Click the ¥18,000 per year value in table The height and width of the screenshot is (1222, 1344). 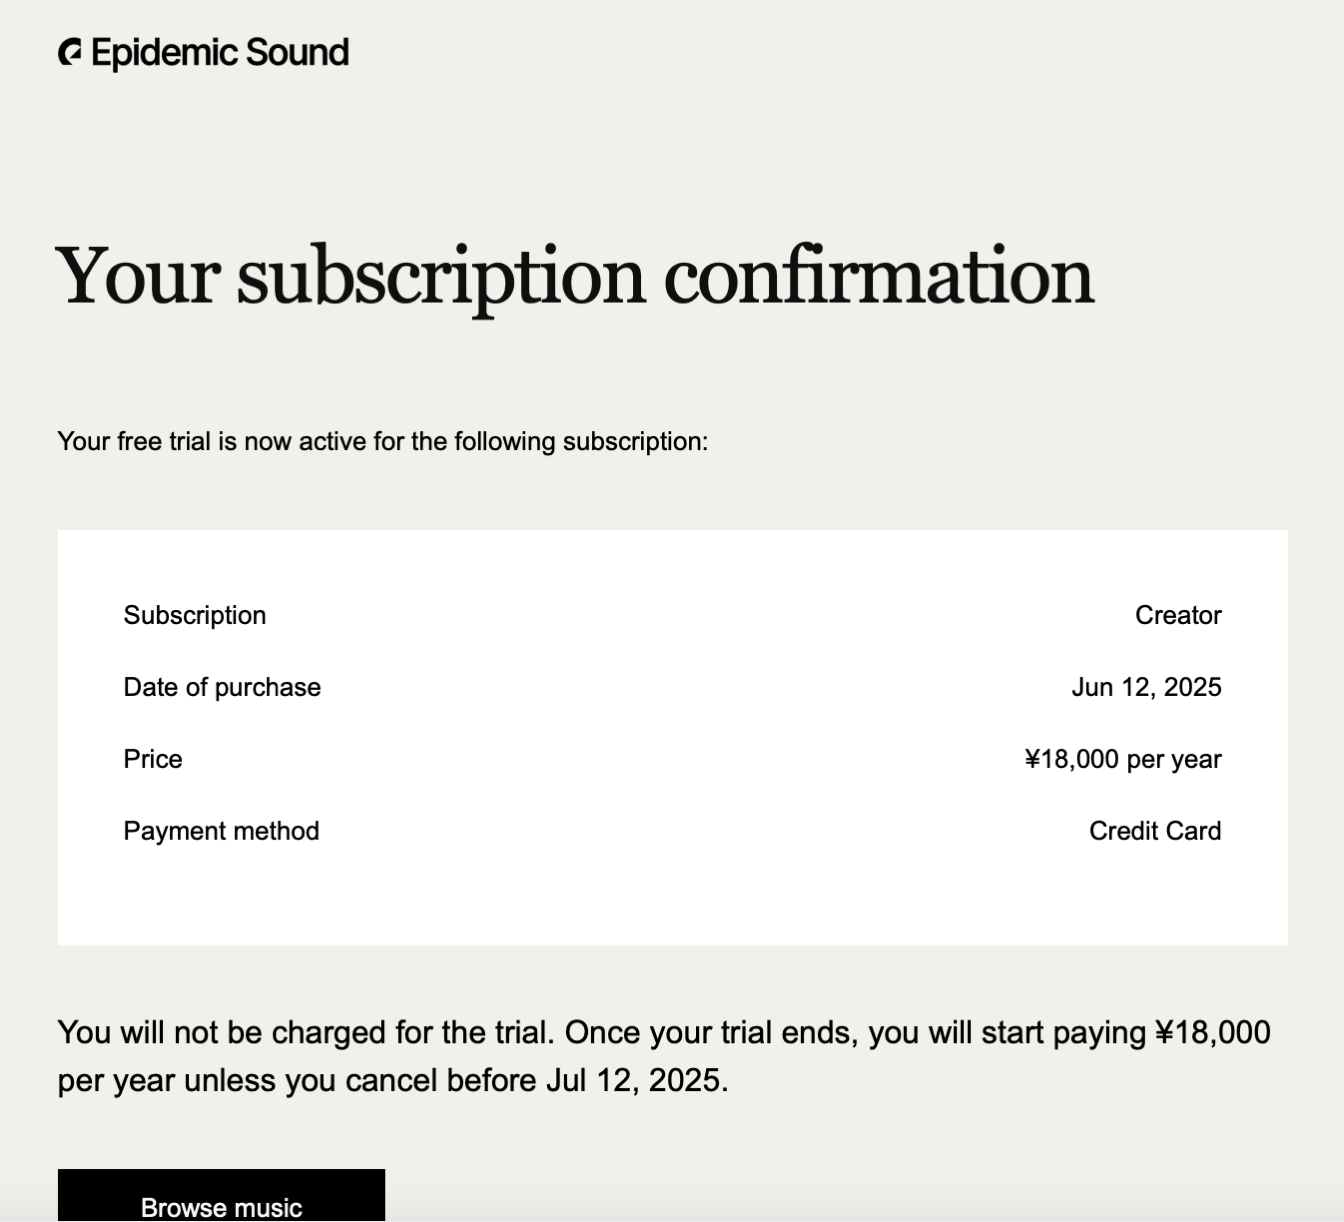[1122, 759]
